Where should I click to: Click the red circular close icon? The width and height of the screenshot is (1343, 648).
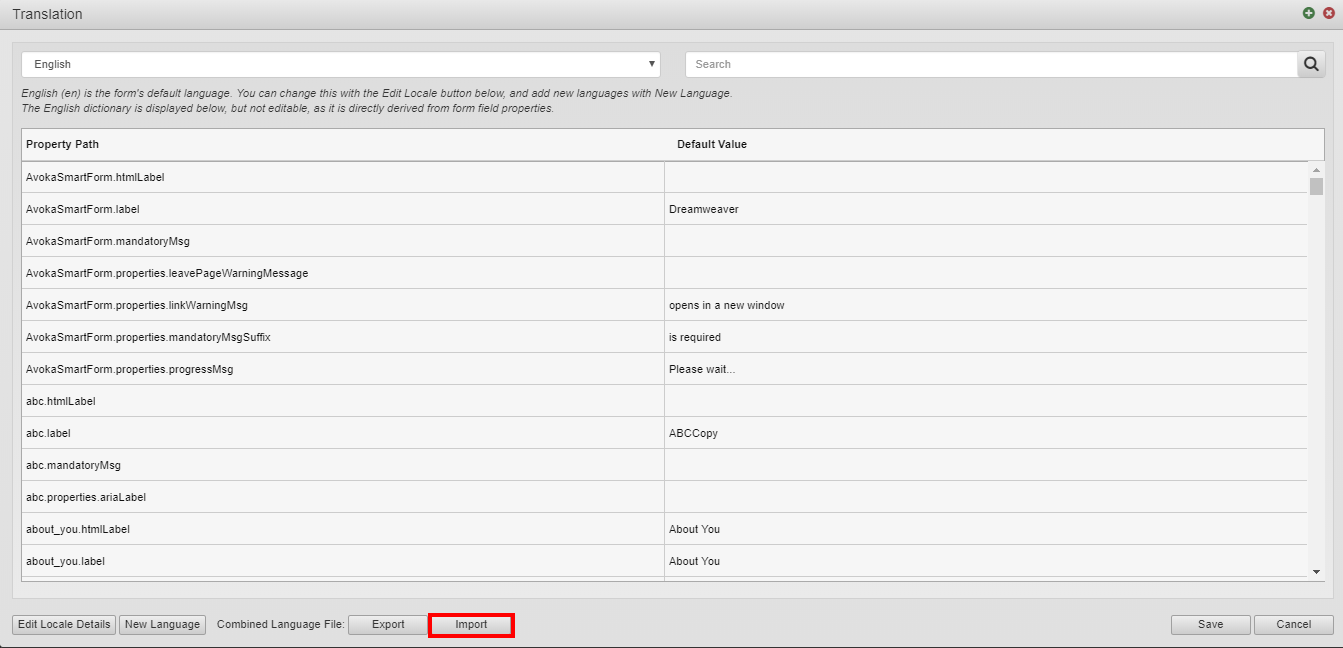1328,13
